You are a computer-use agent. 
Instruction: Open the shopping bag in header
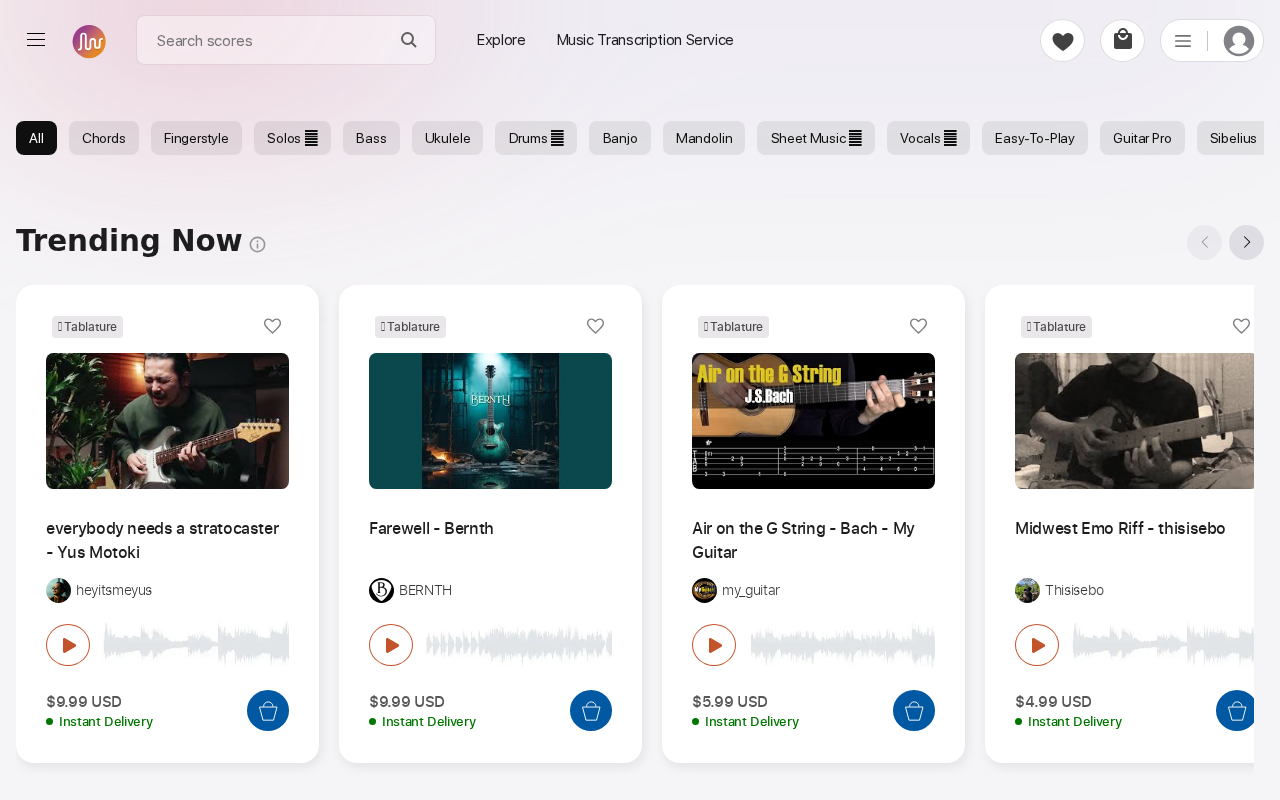[x=1122, y=41]
